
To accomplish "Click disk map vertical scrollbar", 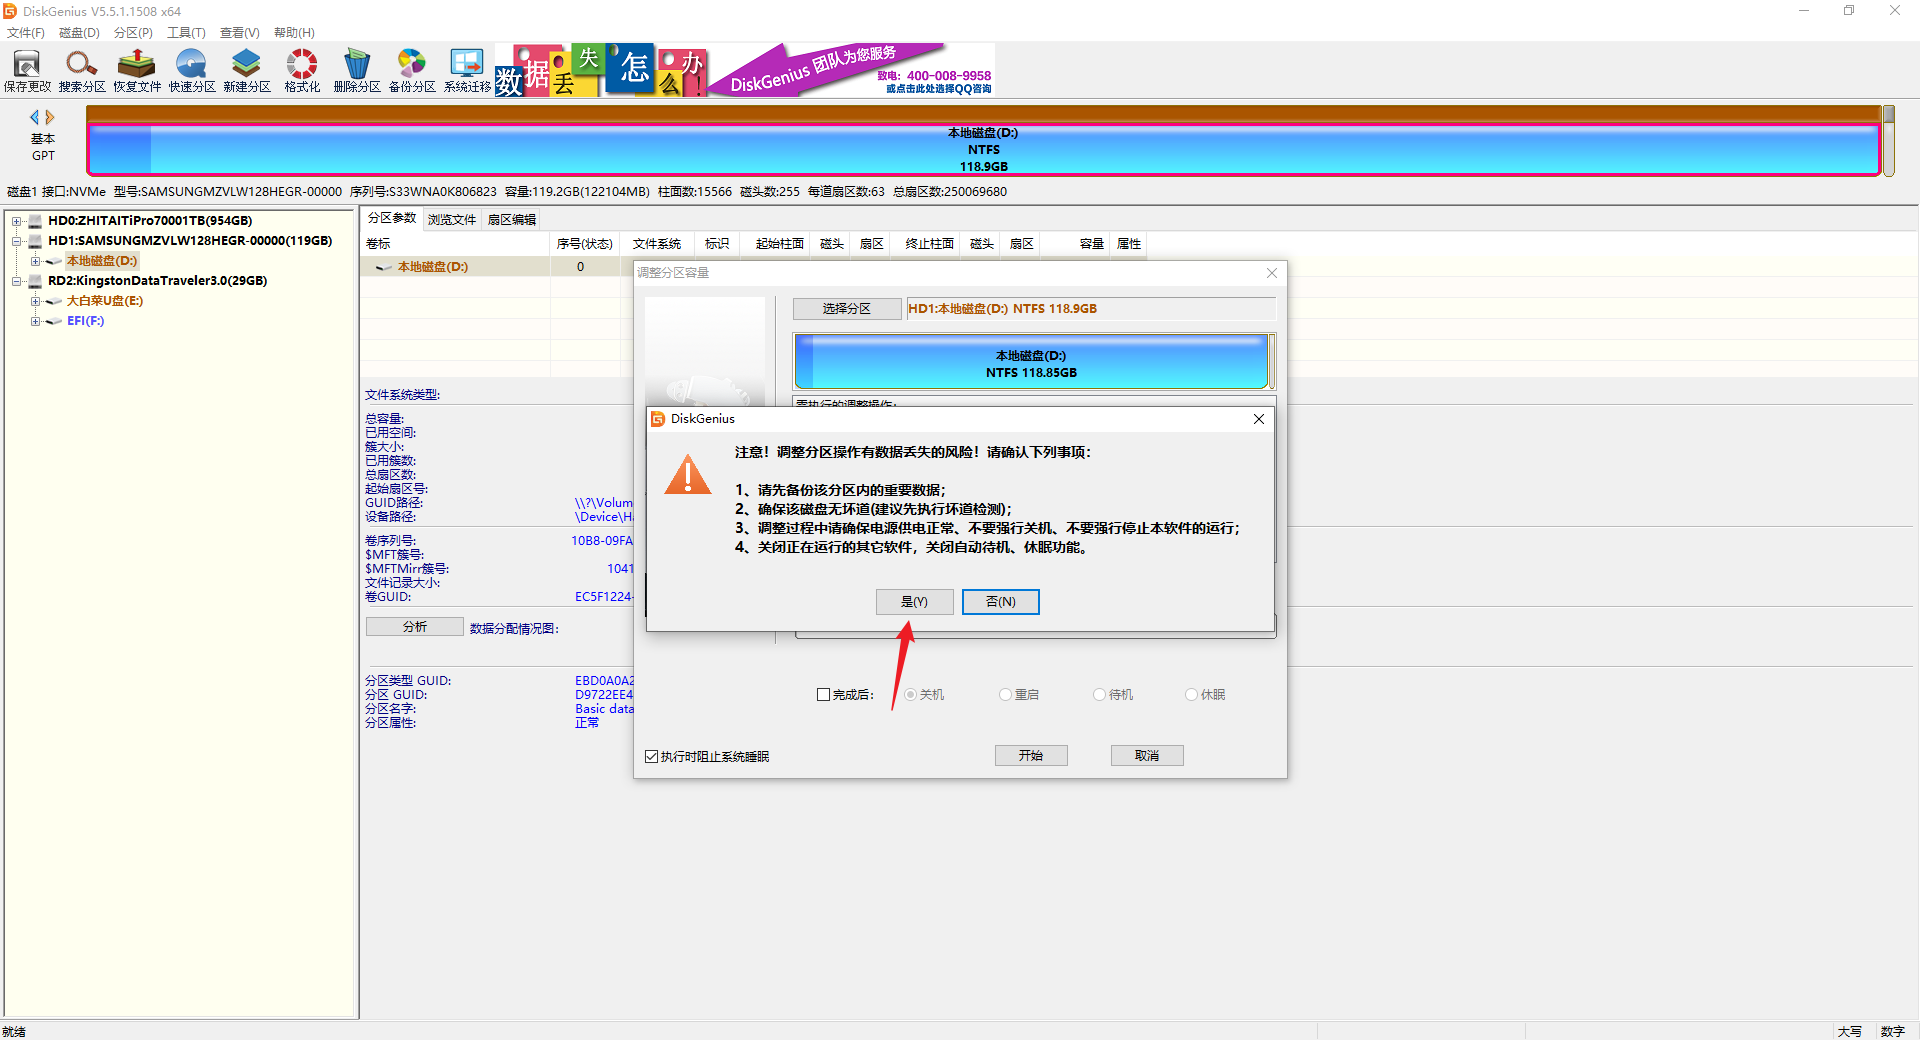I will coord(1889,141).
